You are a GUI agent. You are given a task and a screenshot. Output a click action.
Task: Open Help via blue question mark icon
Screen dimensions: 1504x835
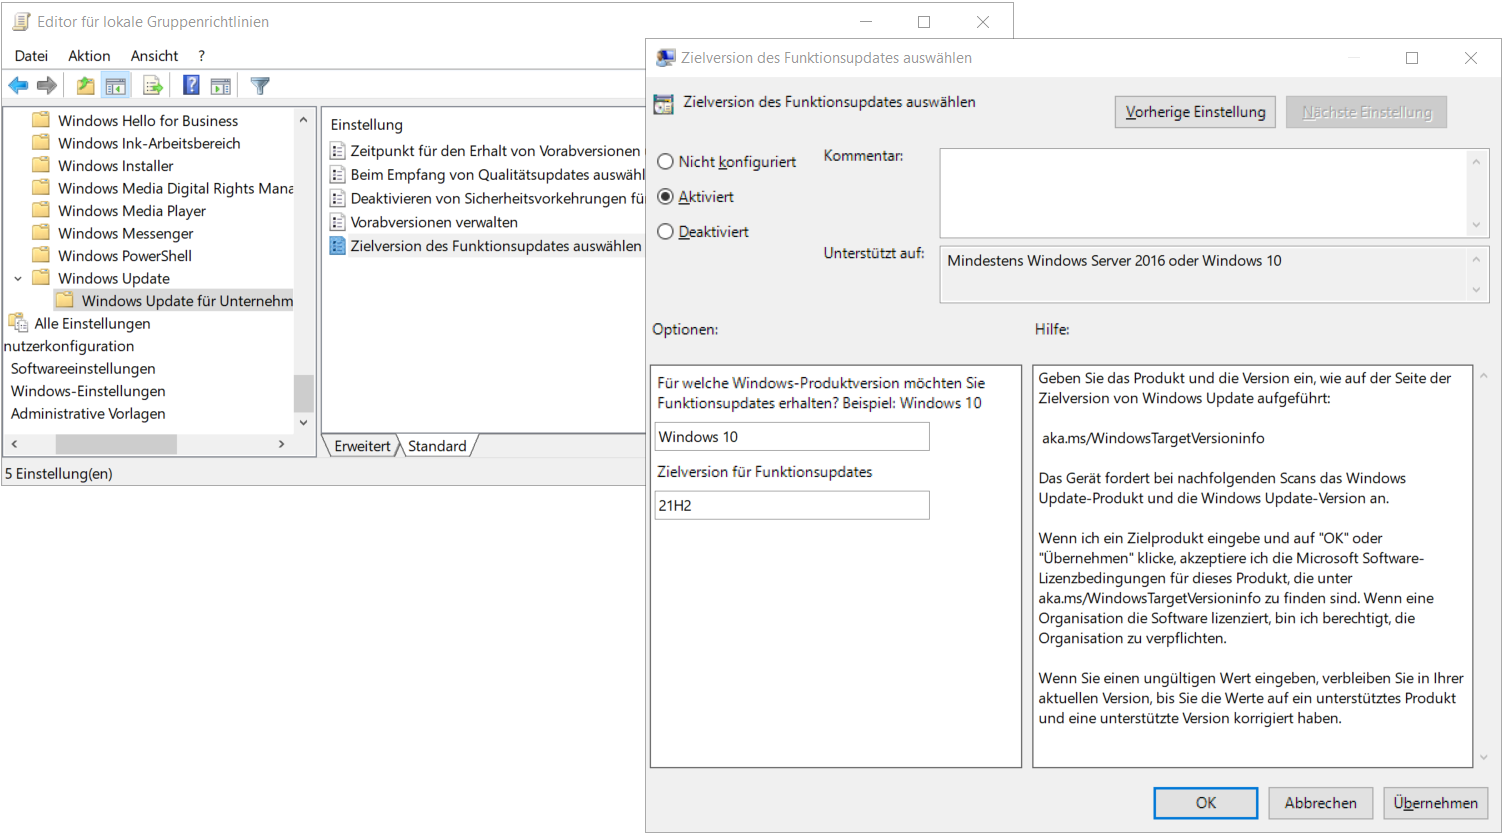[x=191, y=86]
